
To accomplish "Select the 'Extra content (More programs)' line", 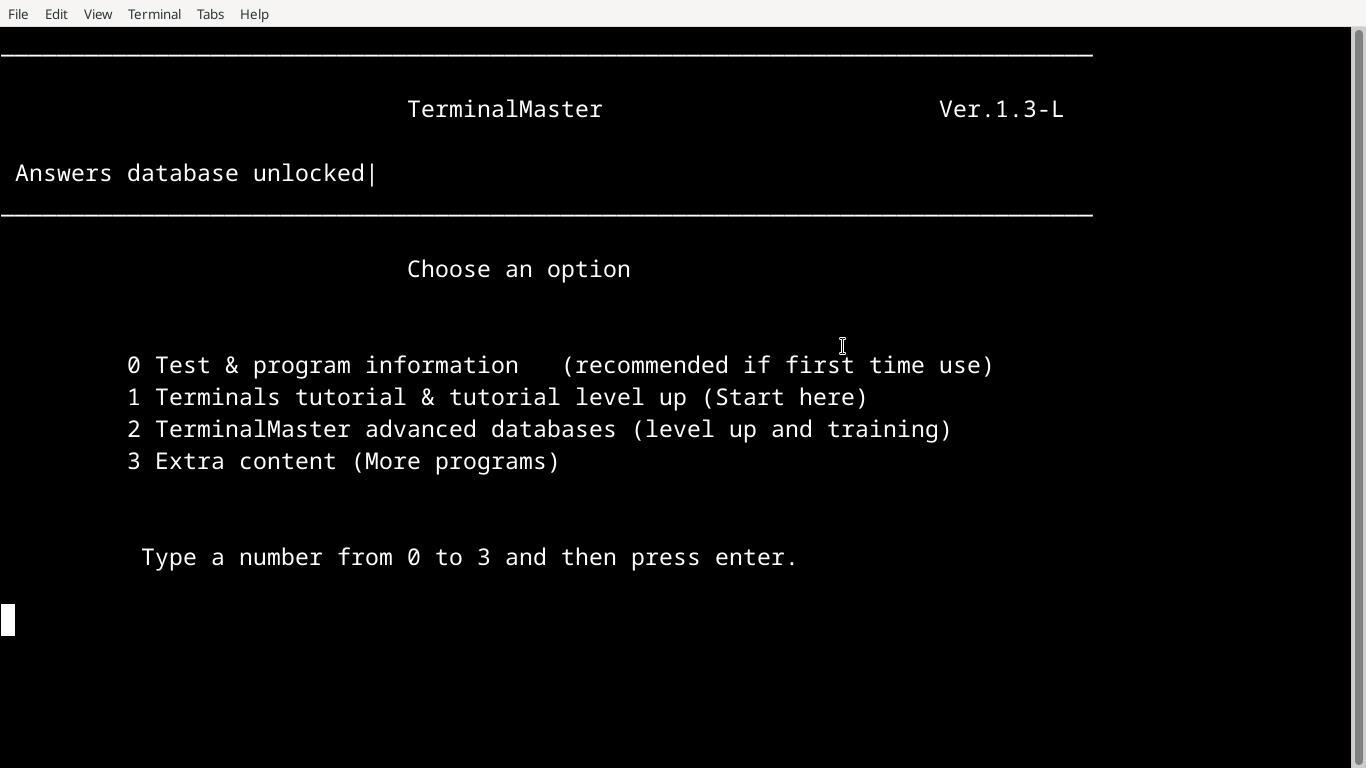I will click(343, 461).
